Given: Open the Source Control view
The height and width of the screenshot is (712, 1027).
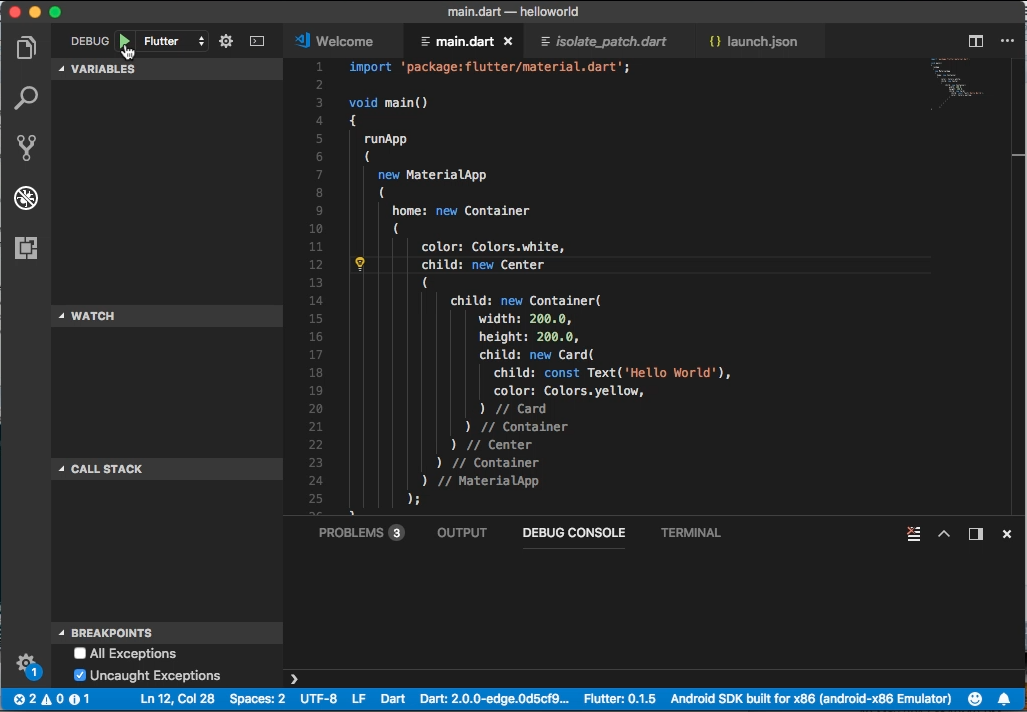Looking at the screenshot, I should (x=26, y=147).
